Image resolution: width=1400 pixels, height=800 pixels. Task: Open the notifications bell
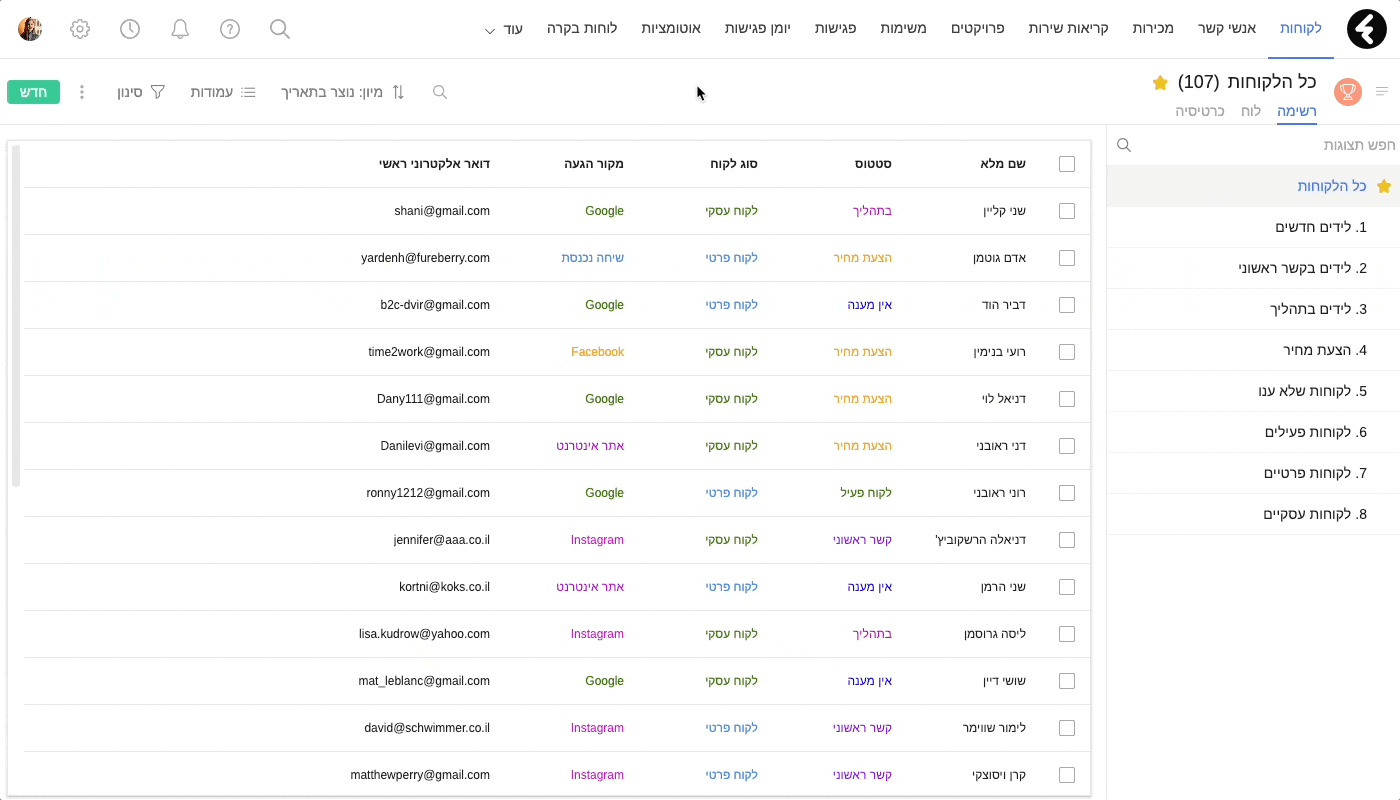(x=180, y=29)
